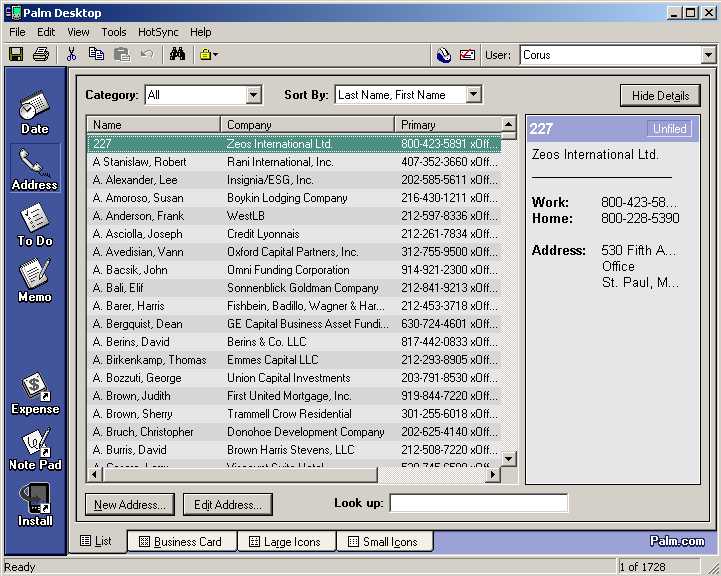Select the A. Bergquist, Dean entry
721x576 pixels.
[x=294, y=324]
